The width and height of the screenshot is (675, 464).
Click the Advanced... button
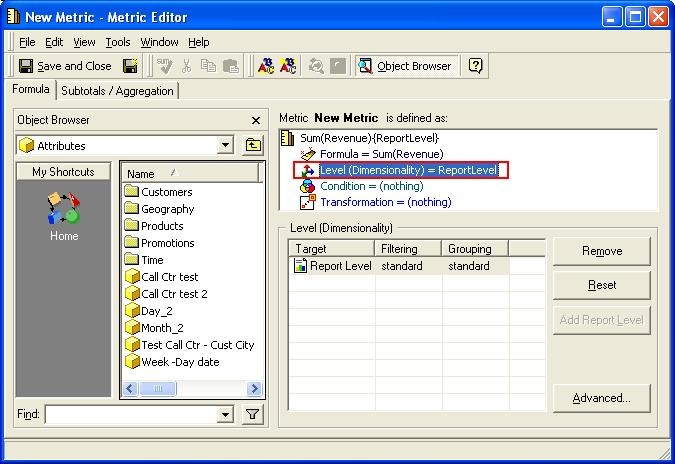point(601,398)
